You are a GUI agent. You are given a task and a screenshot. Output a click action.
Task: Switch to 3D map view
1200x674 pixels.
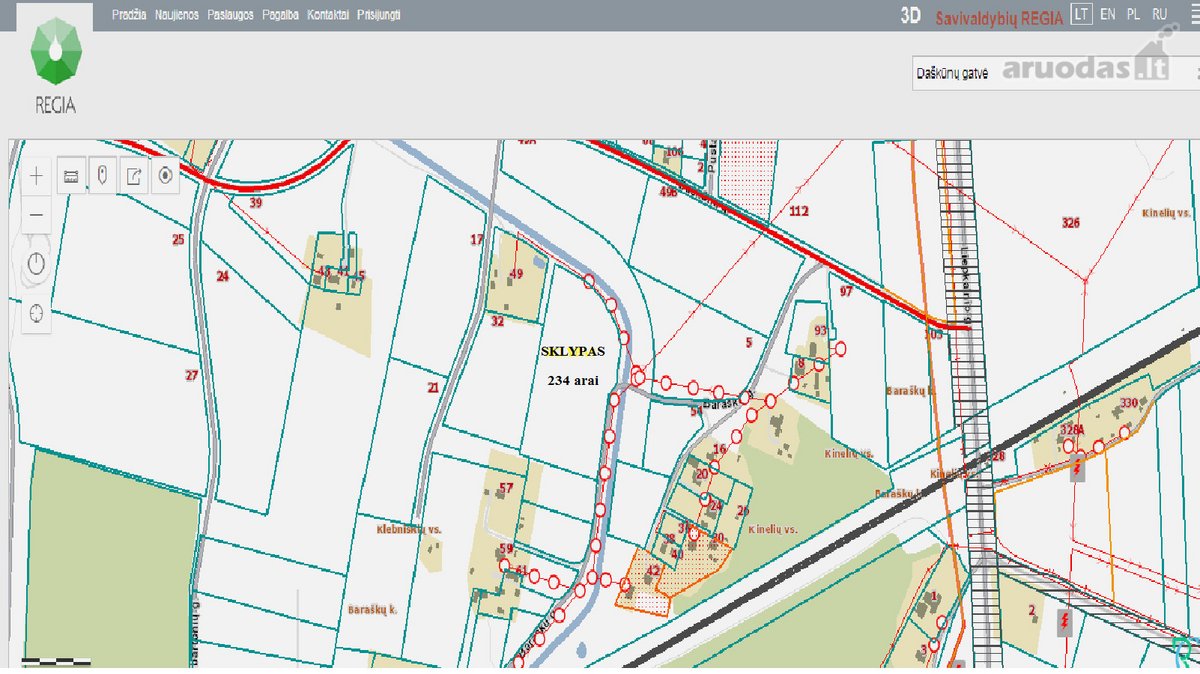(910, 15)
